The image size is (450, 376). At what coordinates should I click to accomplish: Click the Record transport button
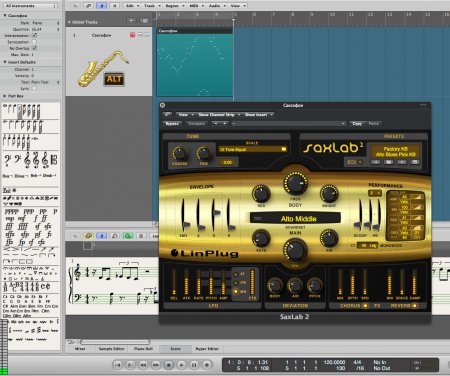point(207,365)
